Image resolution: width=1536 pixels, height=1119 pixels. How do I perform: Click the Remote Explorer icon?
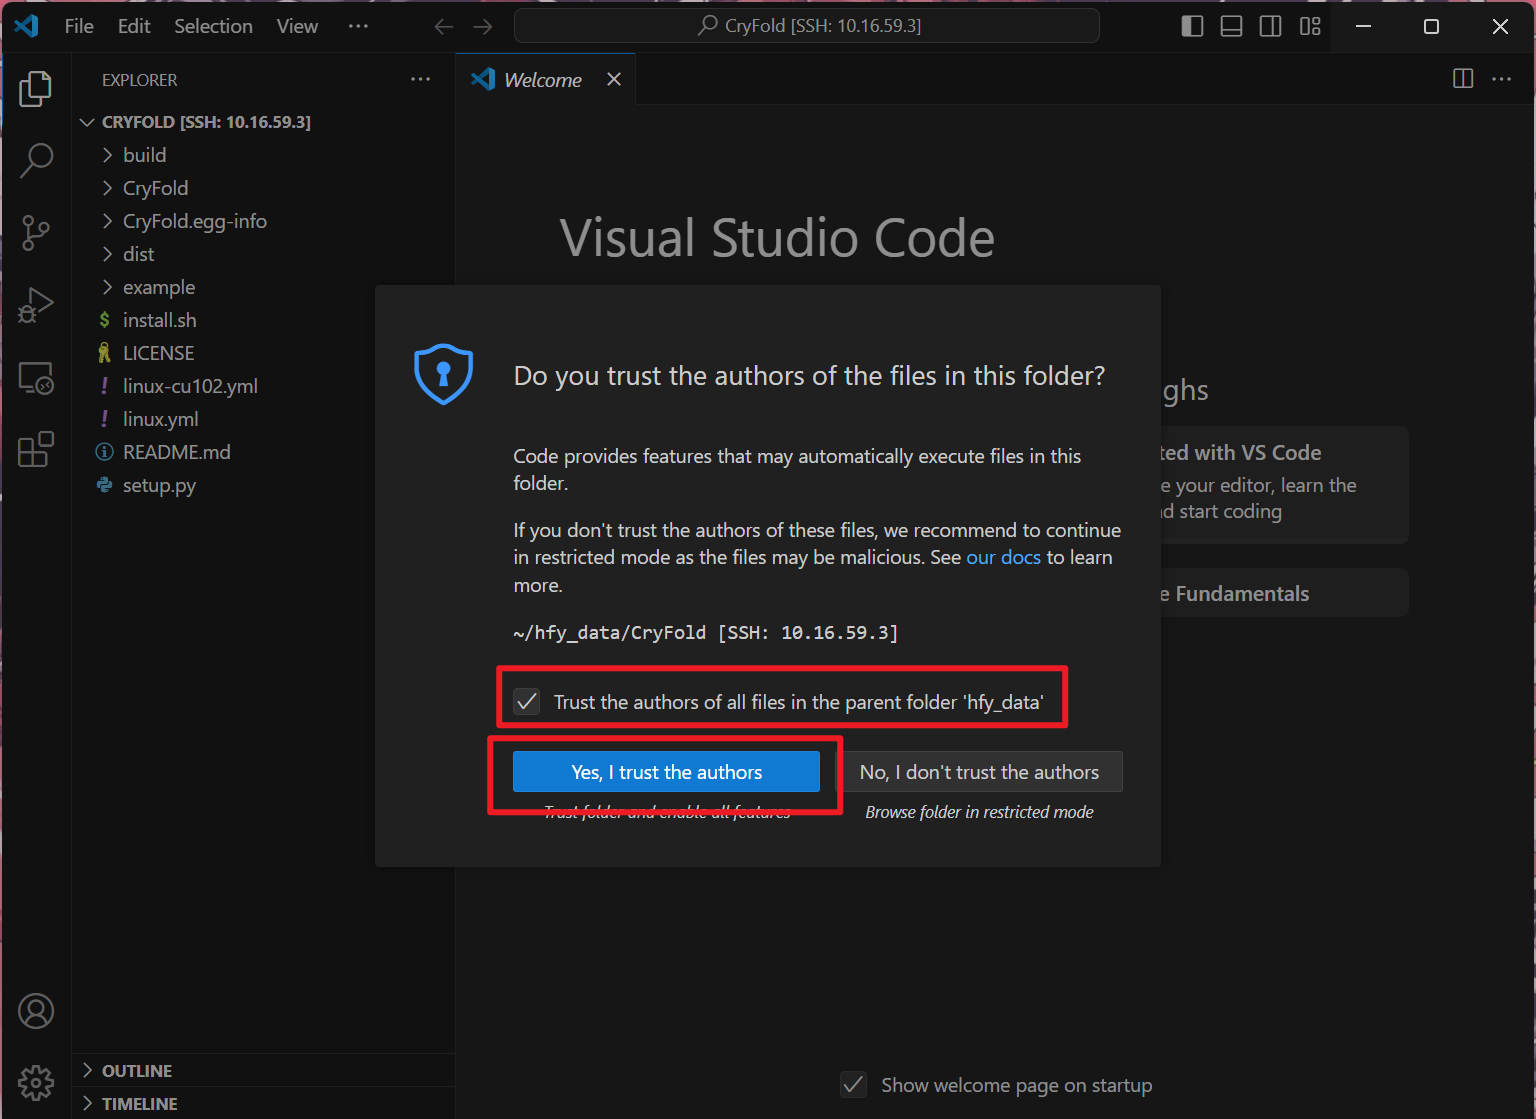pyautogui.click(x=36, y=378)
